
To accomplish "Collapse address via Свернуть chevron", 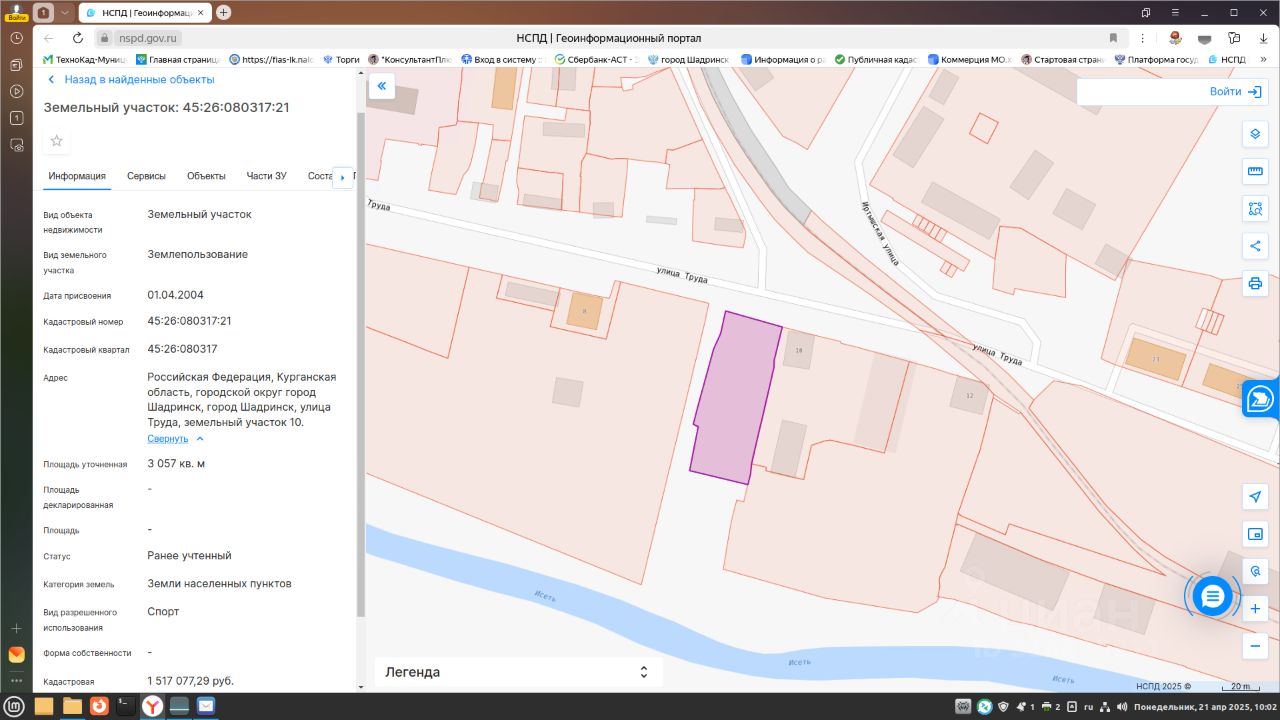I will (176, 439).
